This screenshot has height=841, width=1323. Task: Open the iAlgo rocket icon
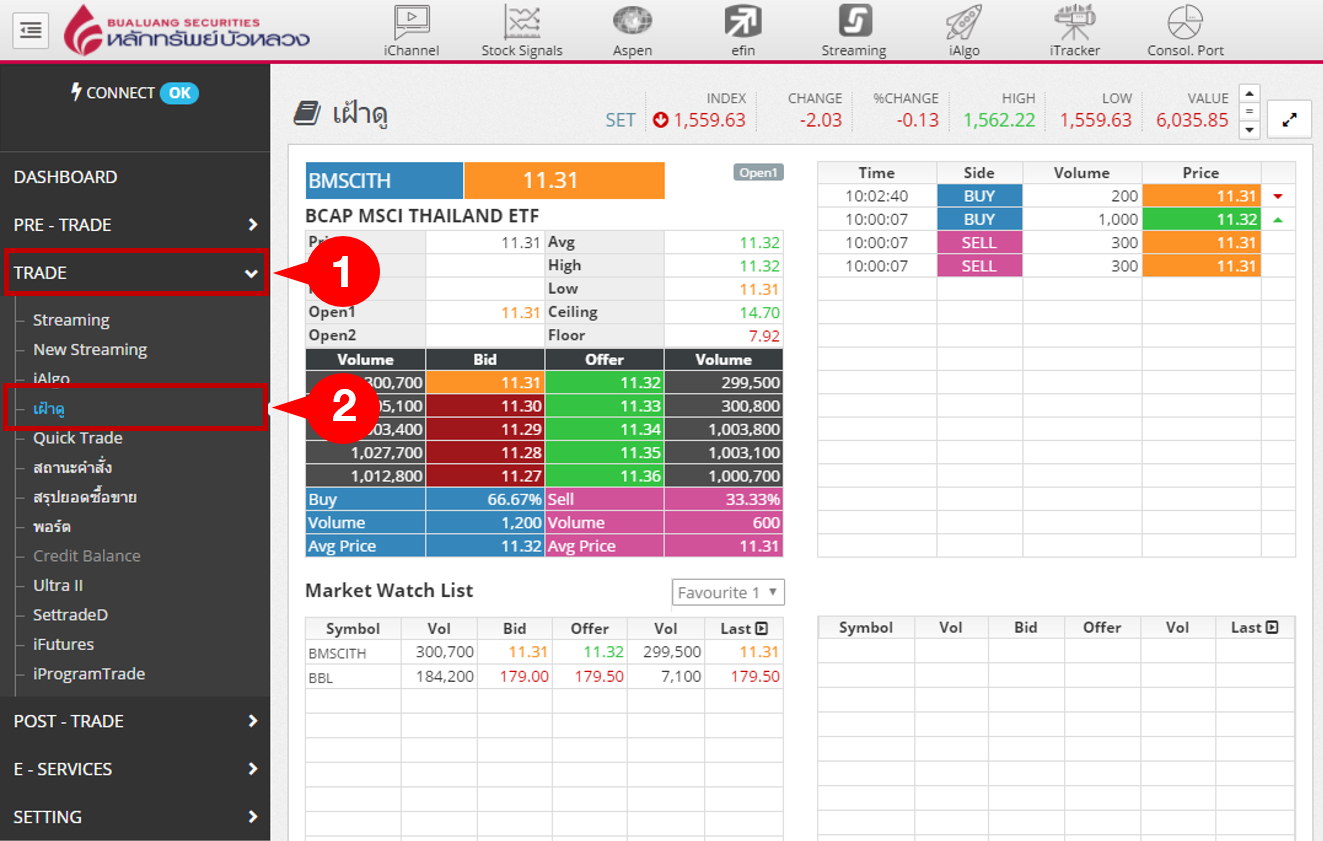coord(964,23)
